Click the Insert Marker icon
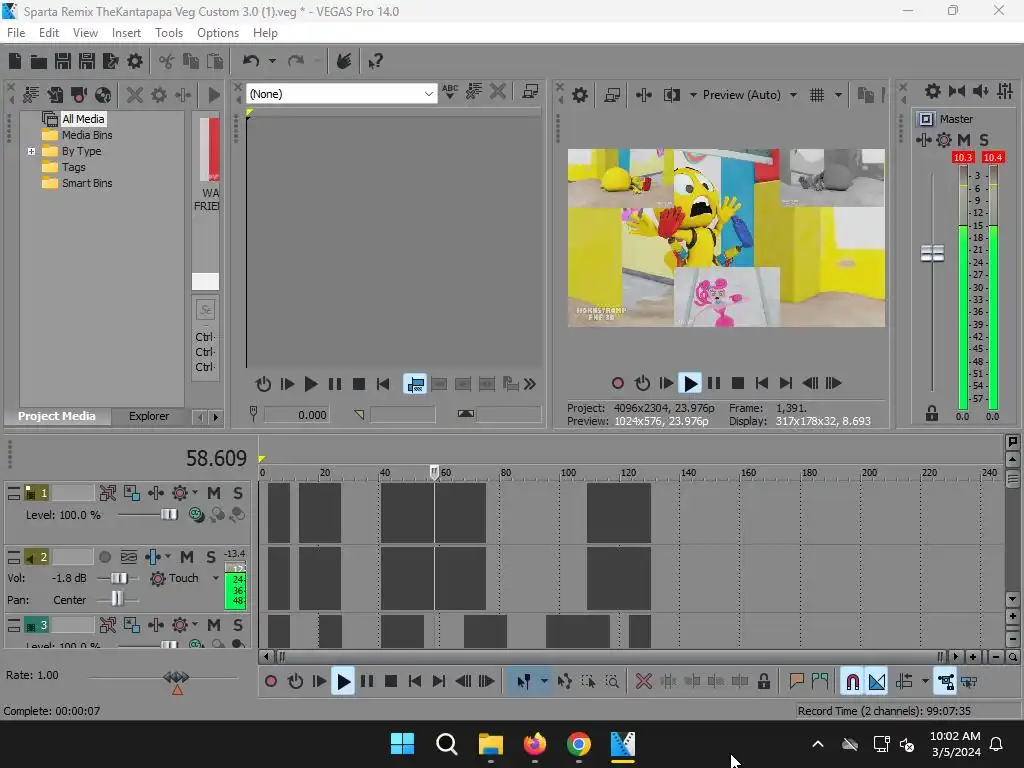 tap(796, 682)
